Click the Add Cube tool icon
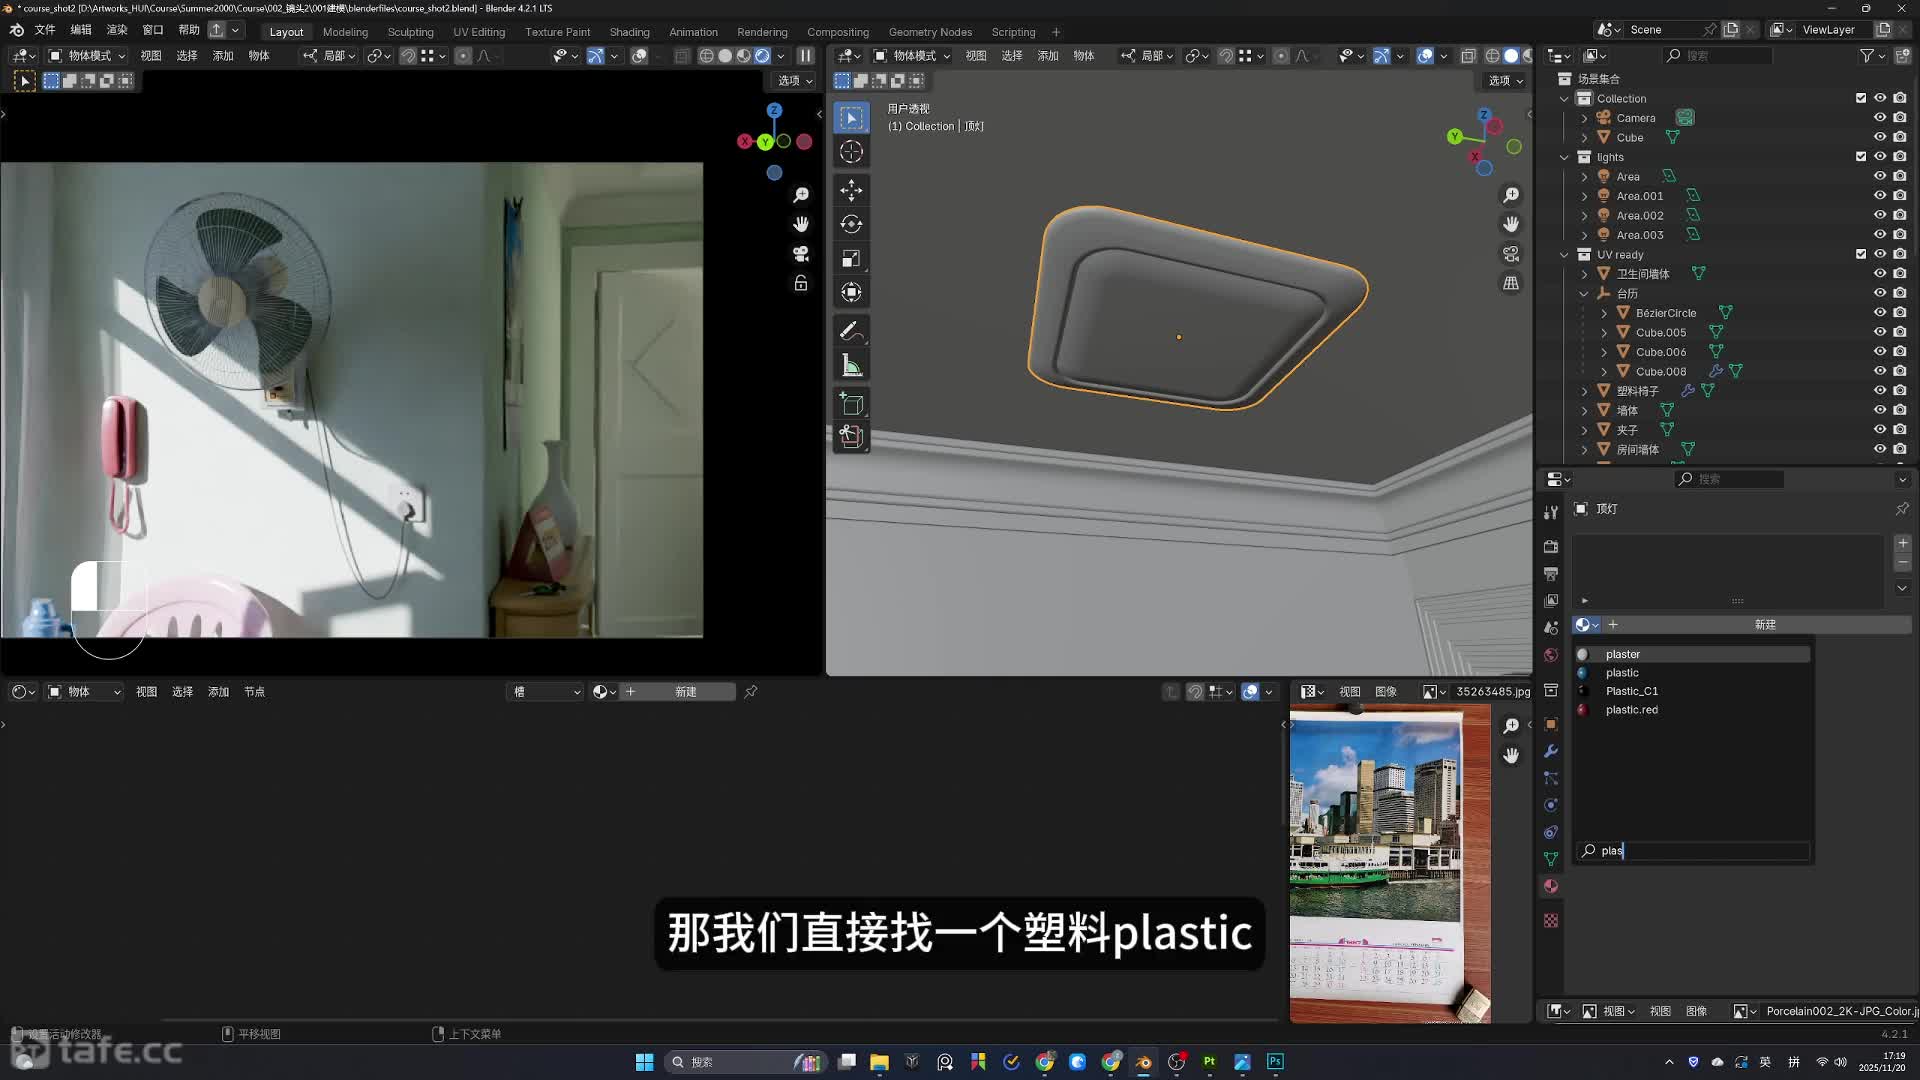 point(851,404)
